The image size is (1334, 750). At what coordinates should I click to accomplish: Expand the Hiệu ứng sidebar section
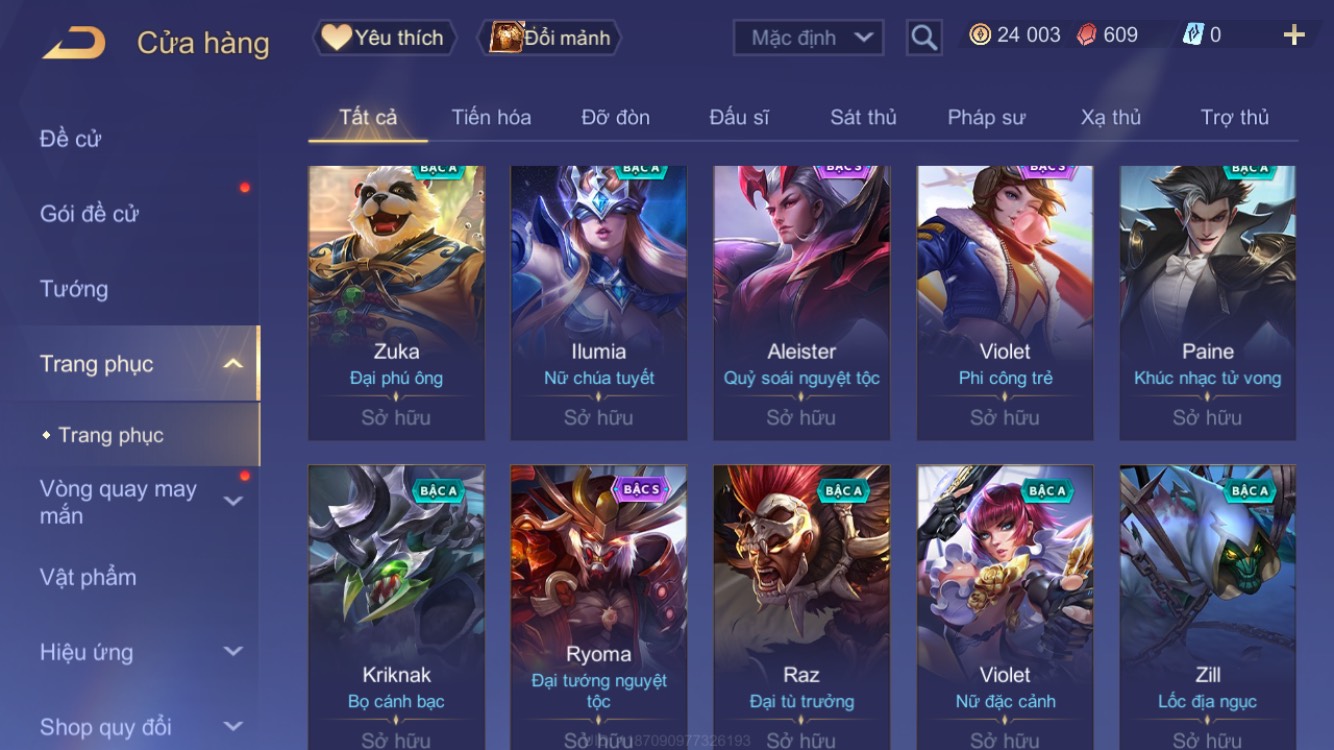click(x=233, y=652)
